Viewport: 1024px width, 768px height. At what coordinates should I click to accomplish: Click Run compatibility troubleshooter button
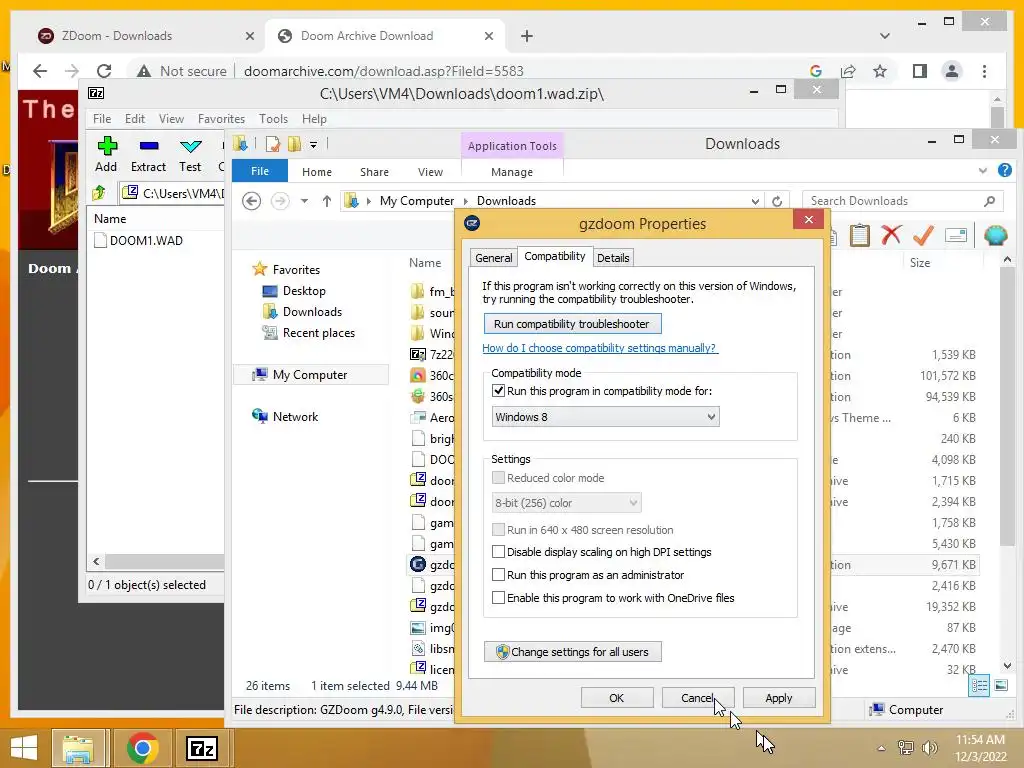(572, 324)
